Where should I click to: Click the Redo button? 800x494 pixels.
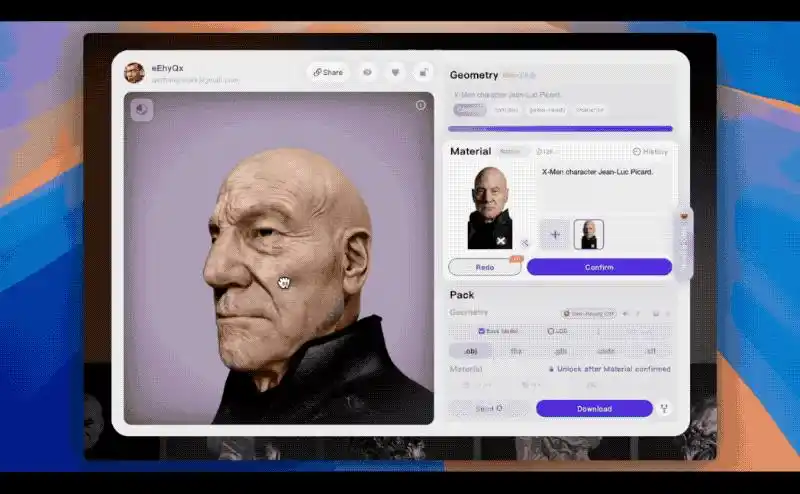pos(485,267)
